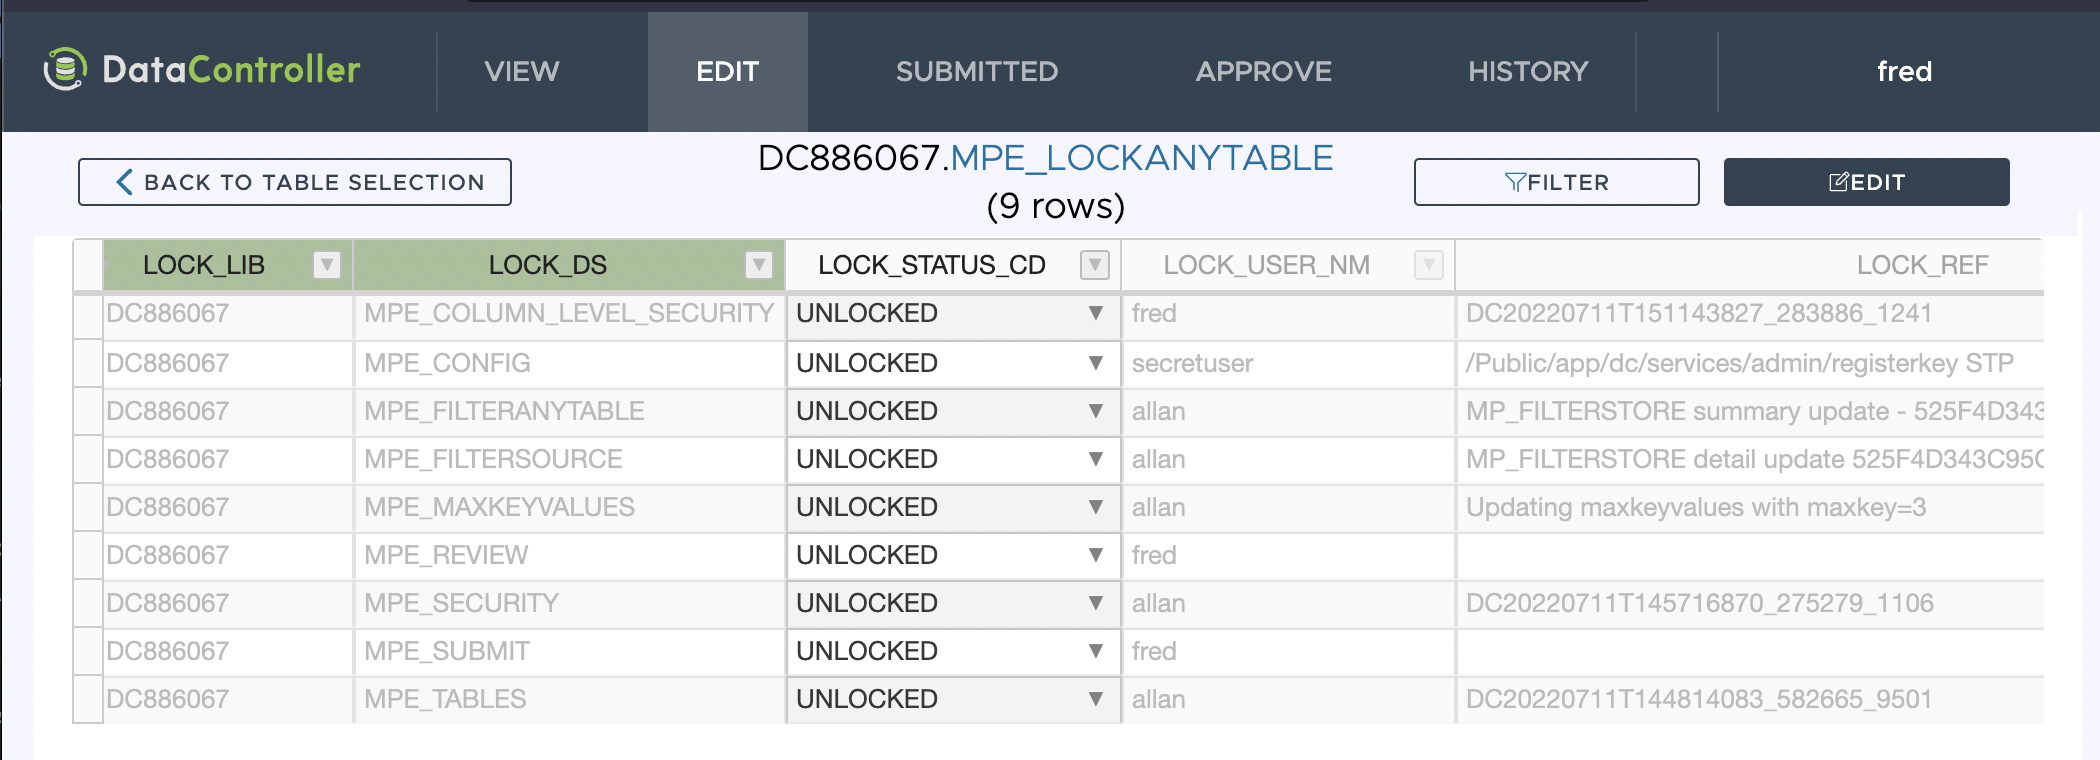Screen dimensions: 2100x760
Task: Open the fred user menu
Action: (x=1904, y=71)
